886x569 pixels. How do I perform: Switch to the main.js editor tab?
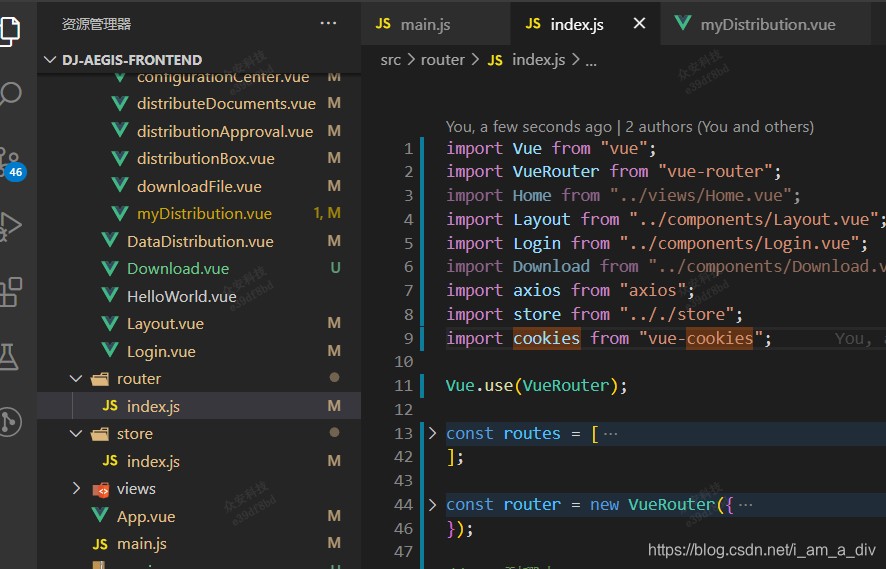(x=424, y=24)
